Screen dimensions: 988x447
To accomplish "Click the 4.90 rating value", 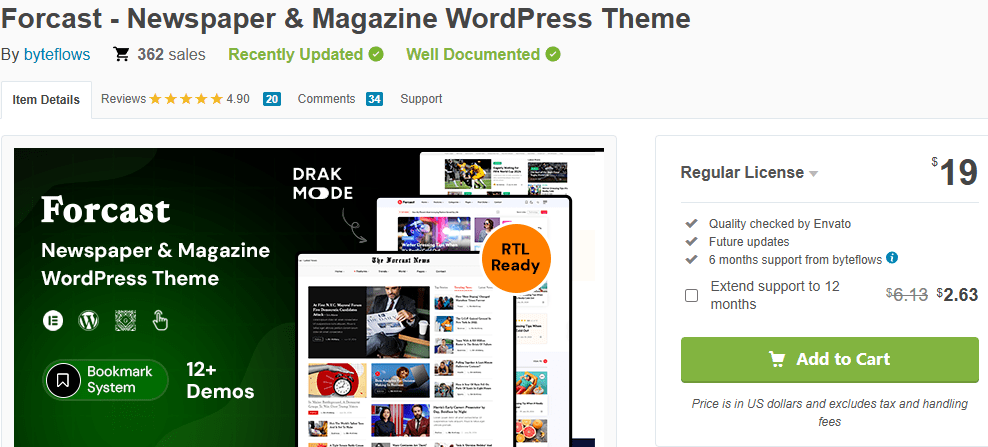I will (238, 99).
